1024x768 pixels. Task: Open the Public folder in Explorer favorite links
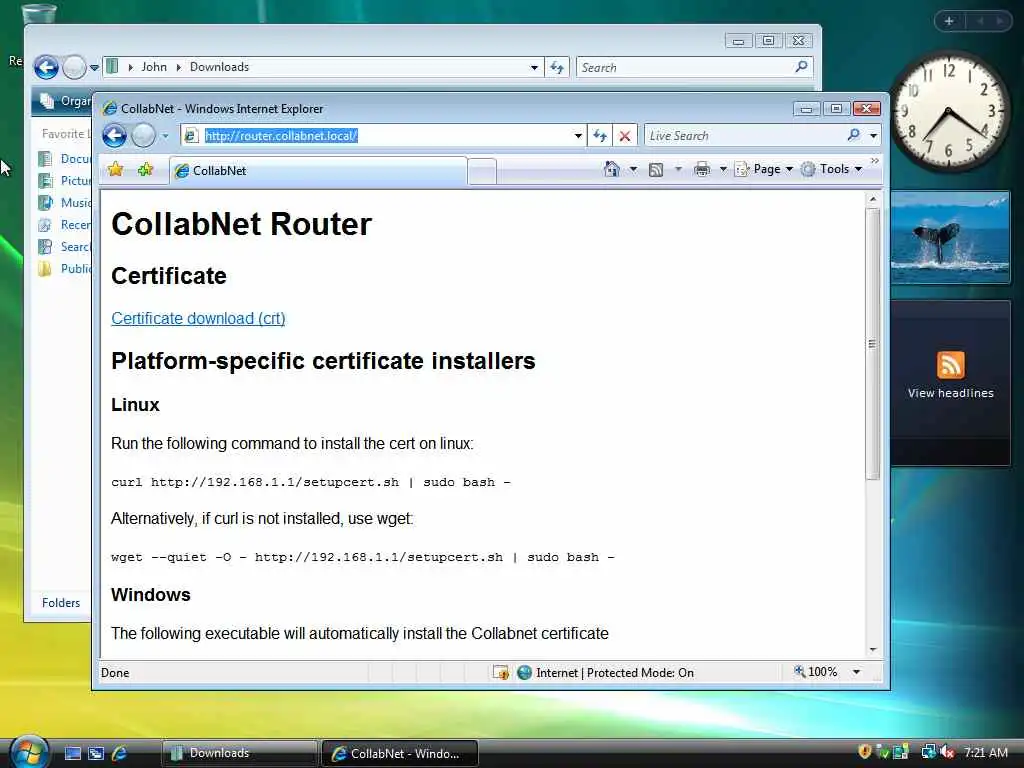(x=65, y=269)
